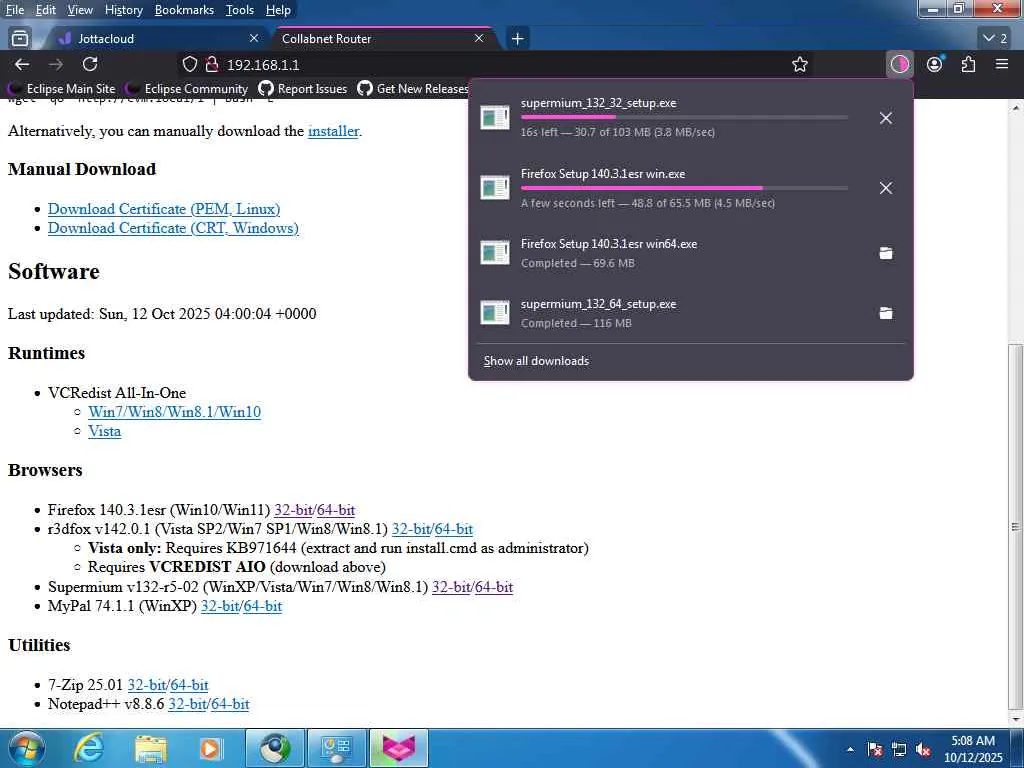Open folder for supermium_132_64_setup.exe download

pyautogui.click(x=886, y=313)
